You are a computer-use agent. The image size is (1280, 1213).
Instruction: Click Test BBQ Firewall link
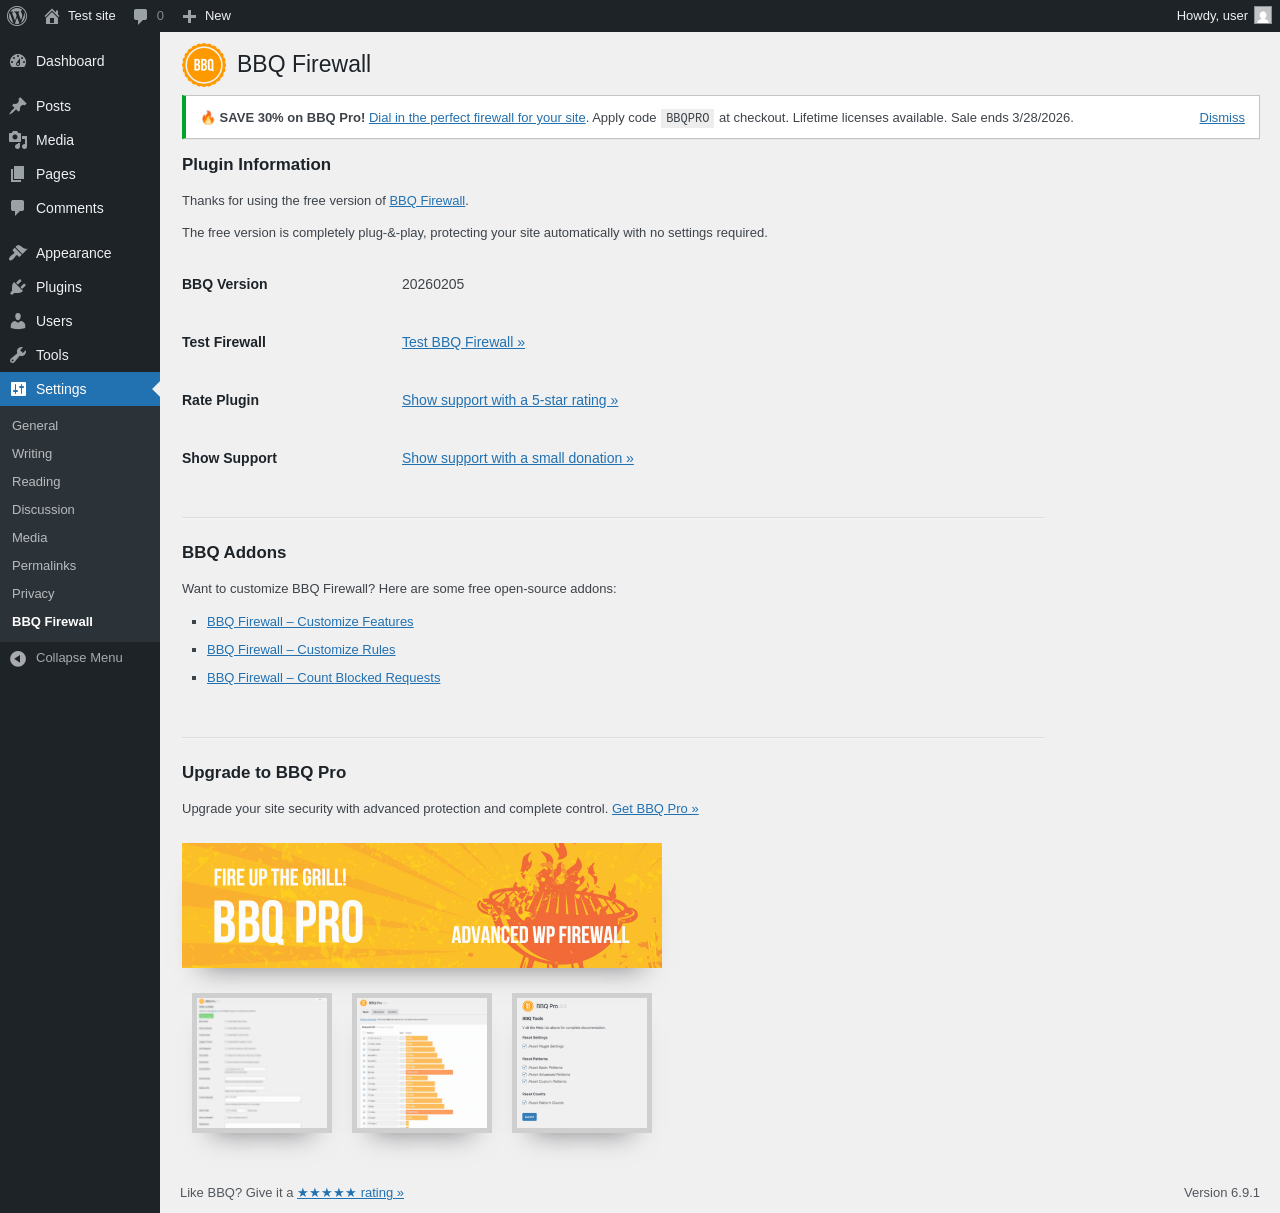pyautogui.click(x=463, y=342)
